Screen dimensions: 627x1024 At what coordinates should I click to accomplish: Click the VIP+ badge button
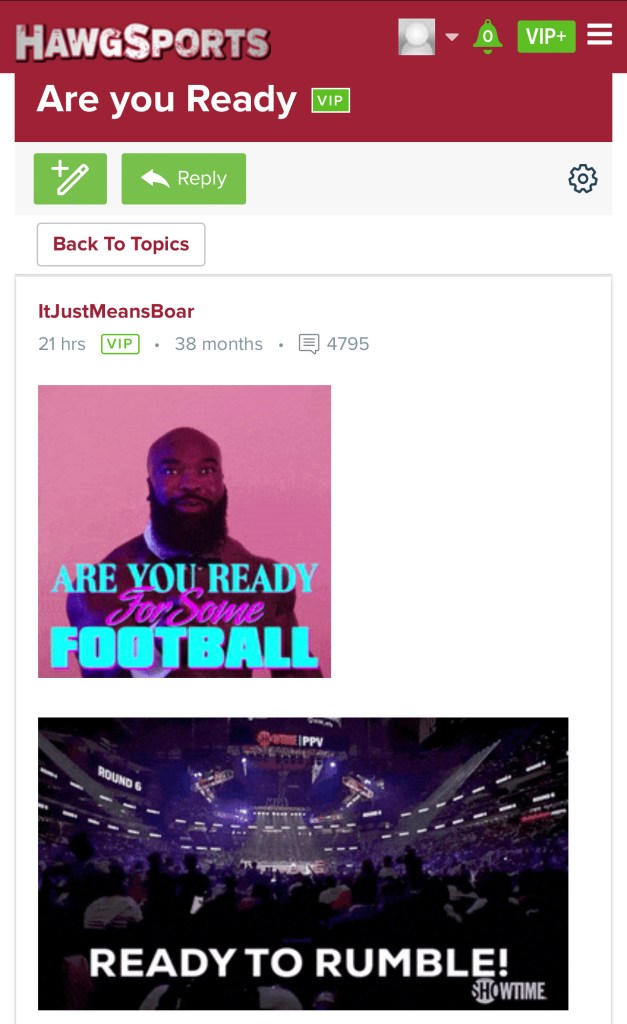[x=546, y=37]
